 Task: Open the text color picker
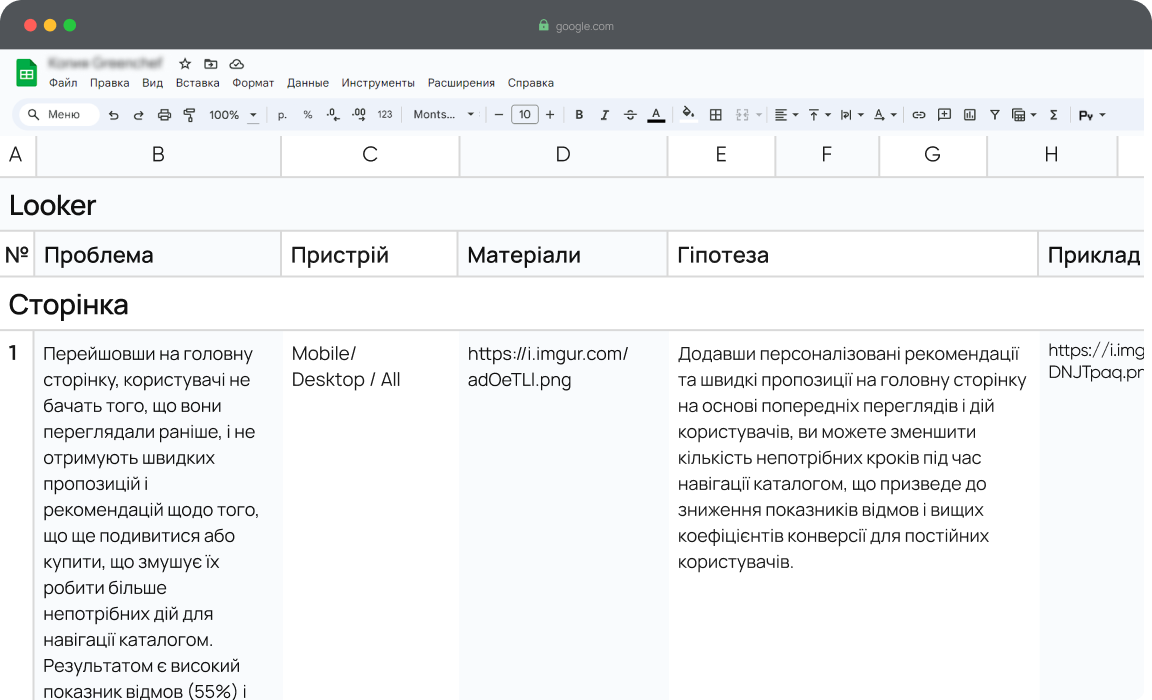point(656,115)
